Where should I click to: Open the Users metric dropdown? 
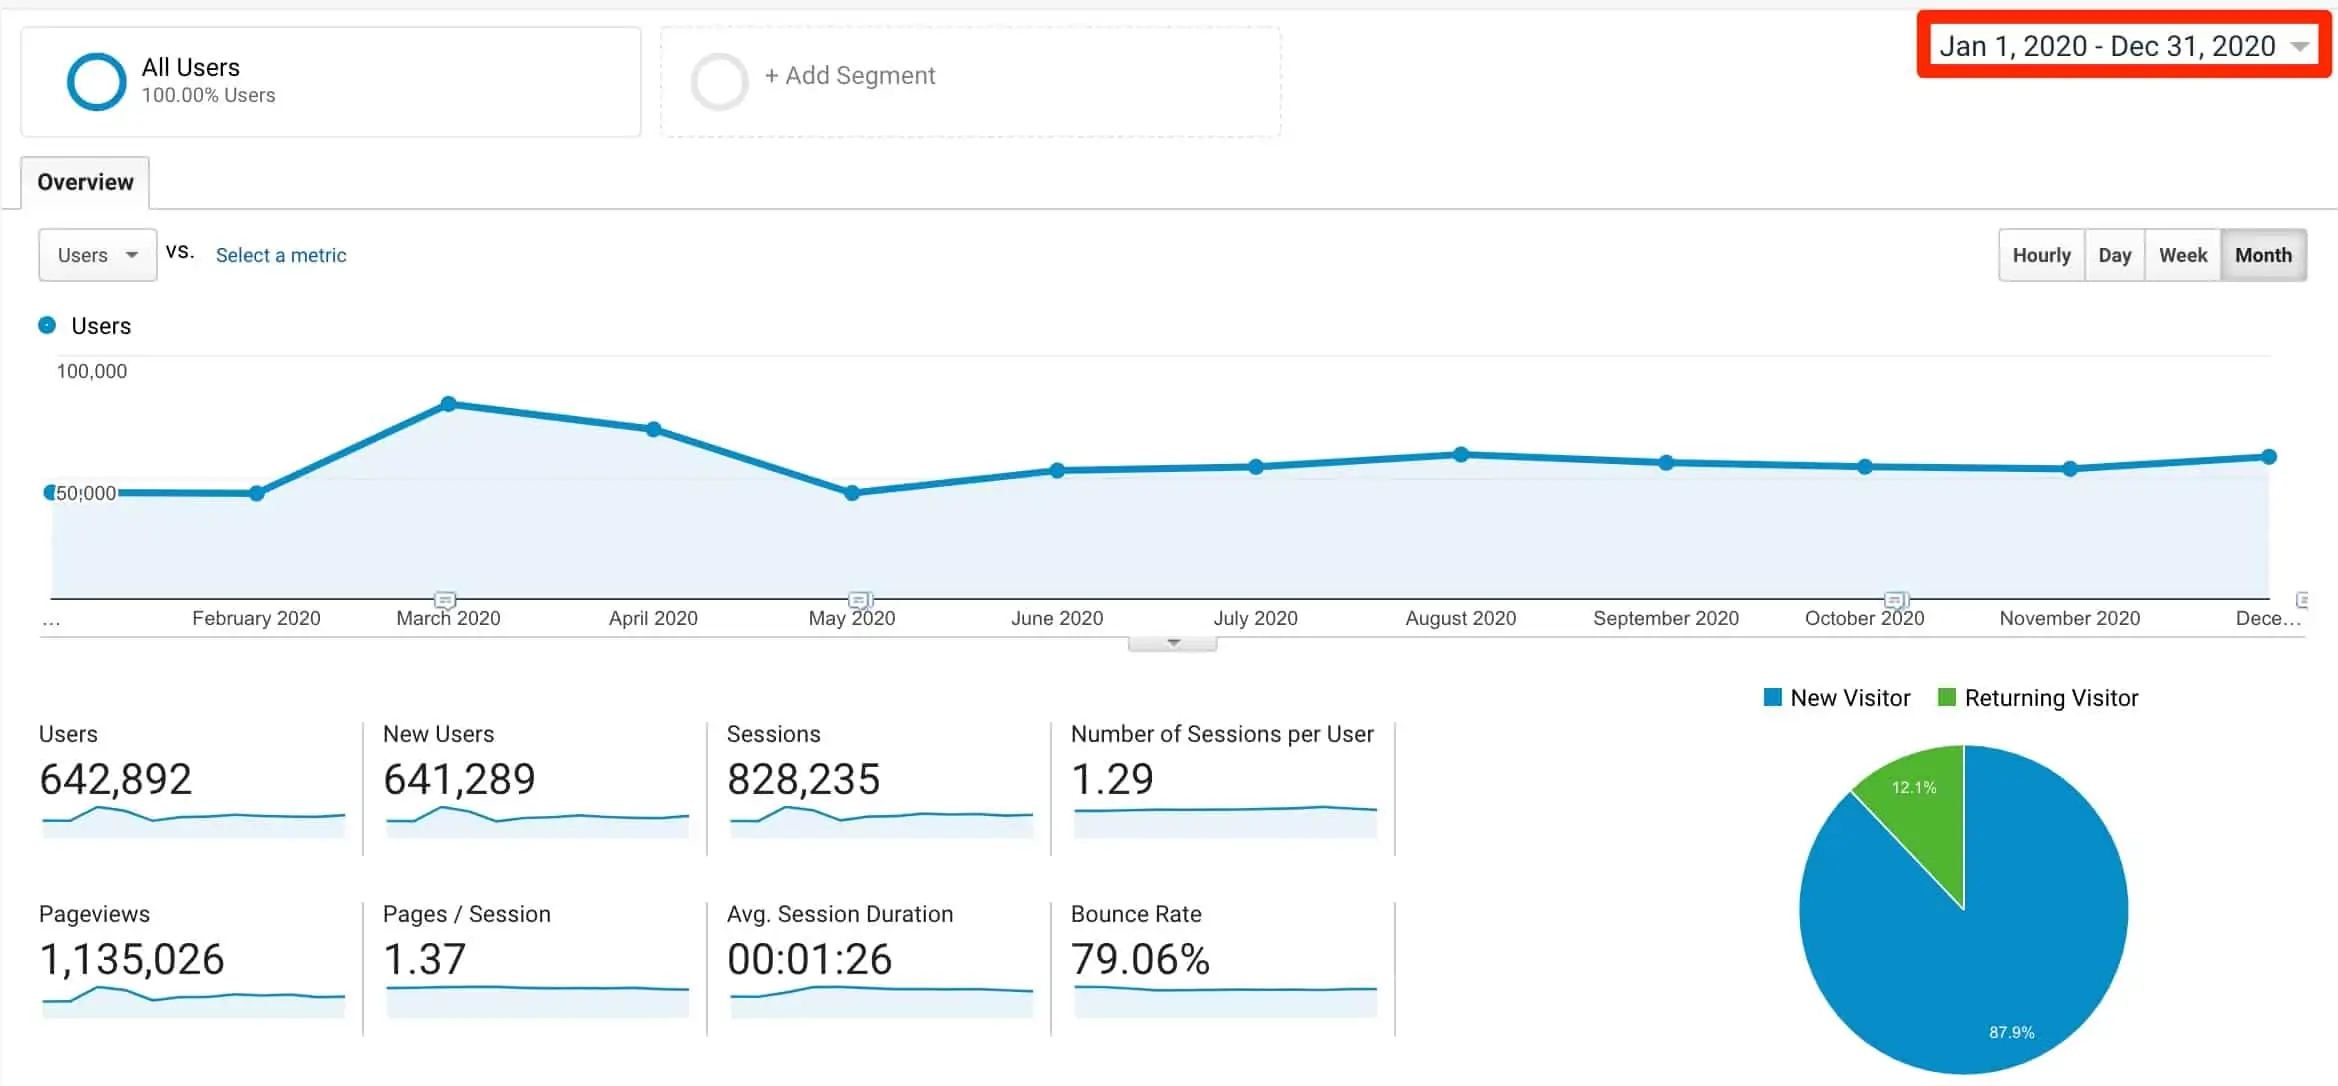(x=97, y=255)
